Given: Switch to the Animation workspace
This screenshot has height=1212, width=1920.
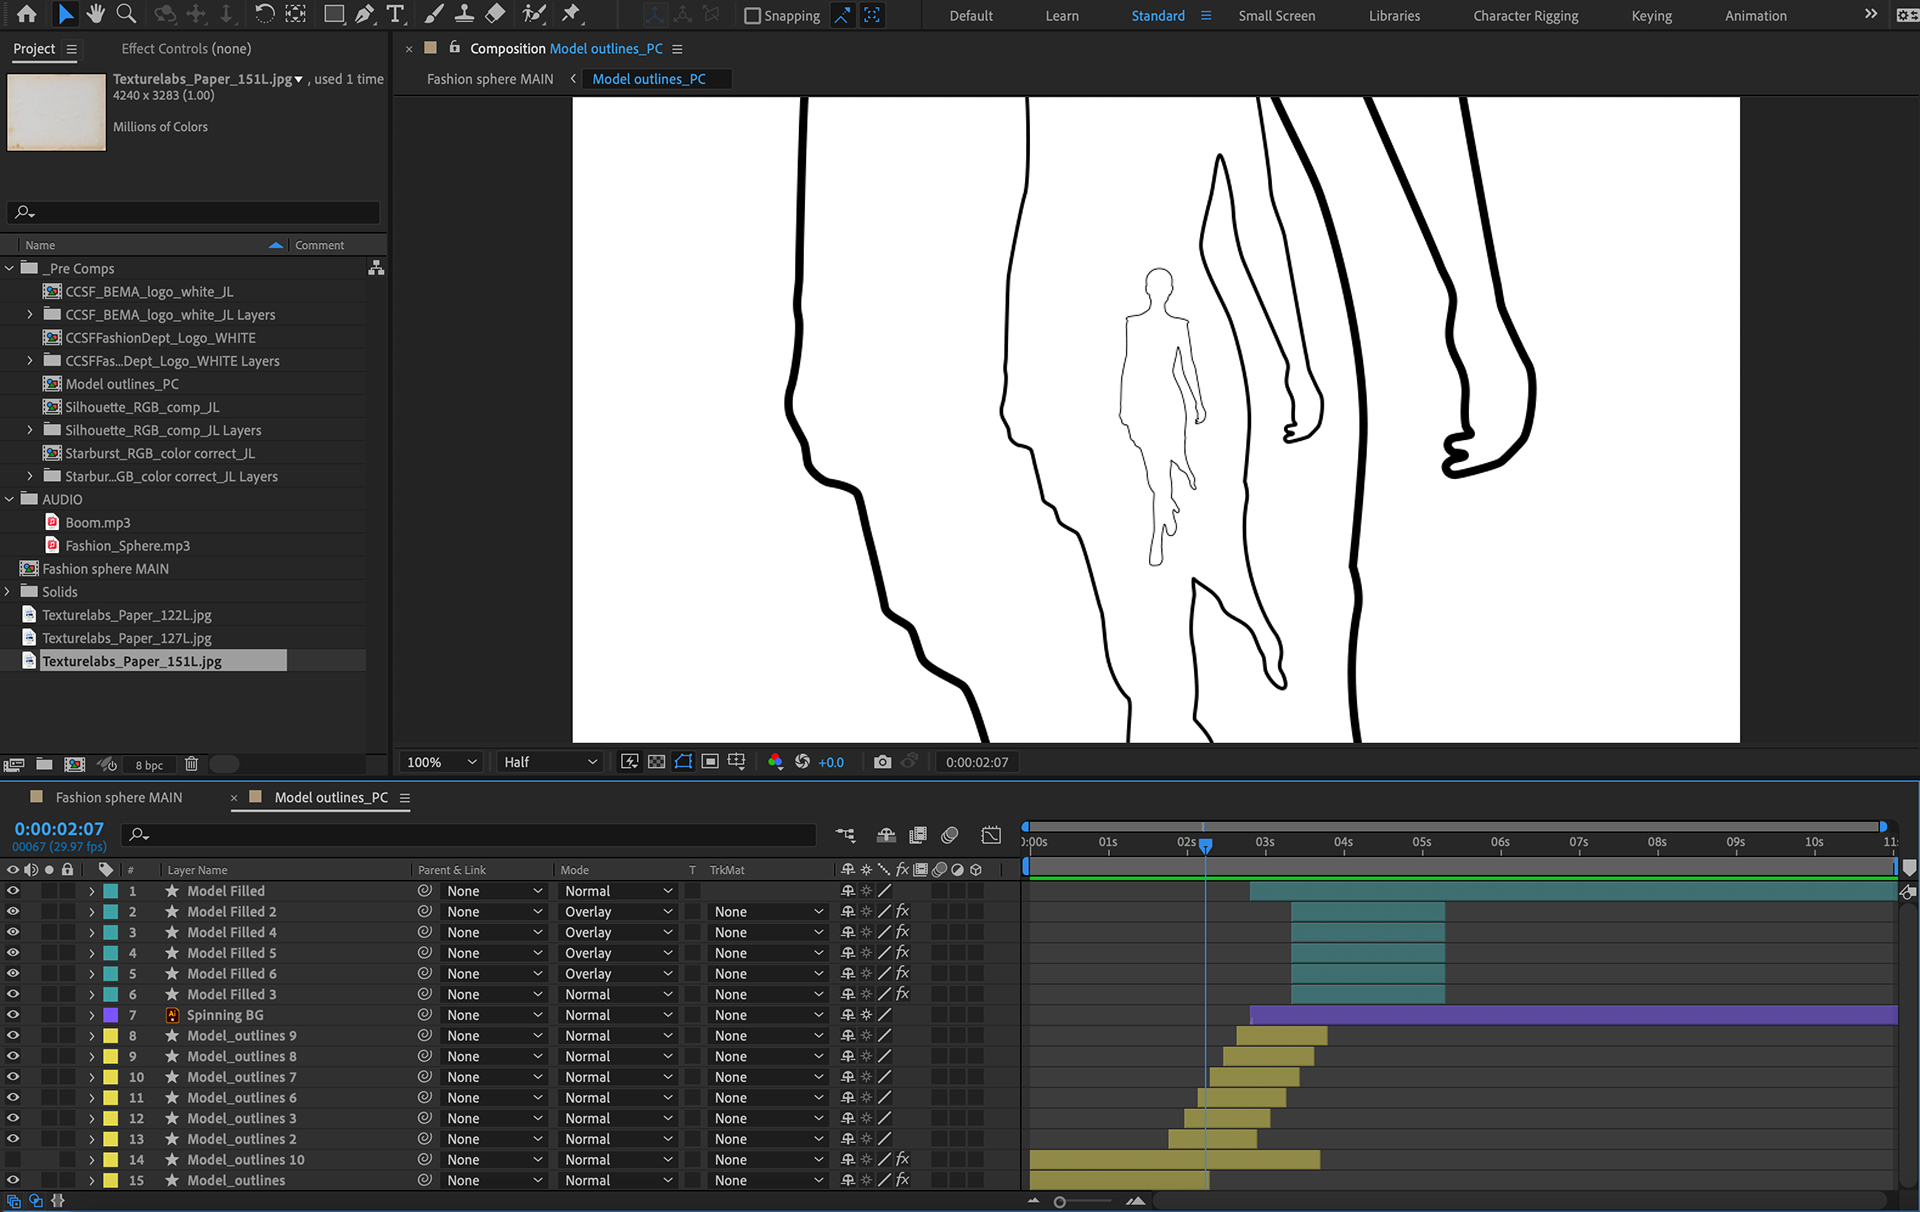Looking at the screenshot, I should (1755, 16).
